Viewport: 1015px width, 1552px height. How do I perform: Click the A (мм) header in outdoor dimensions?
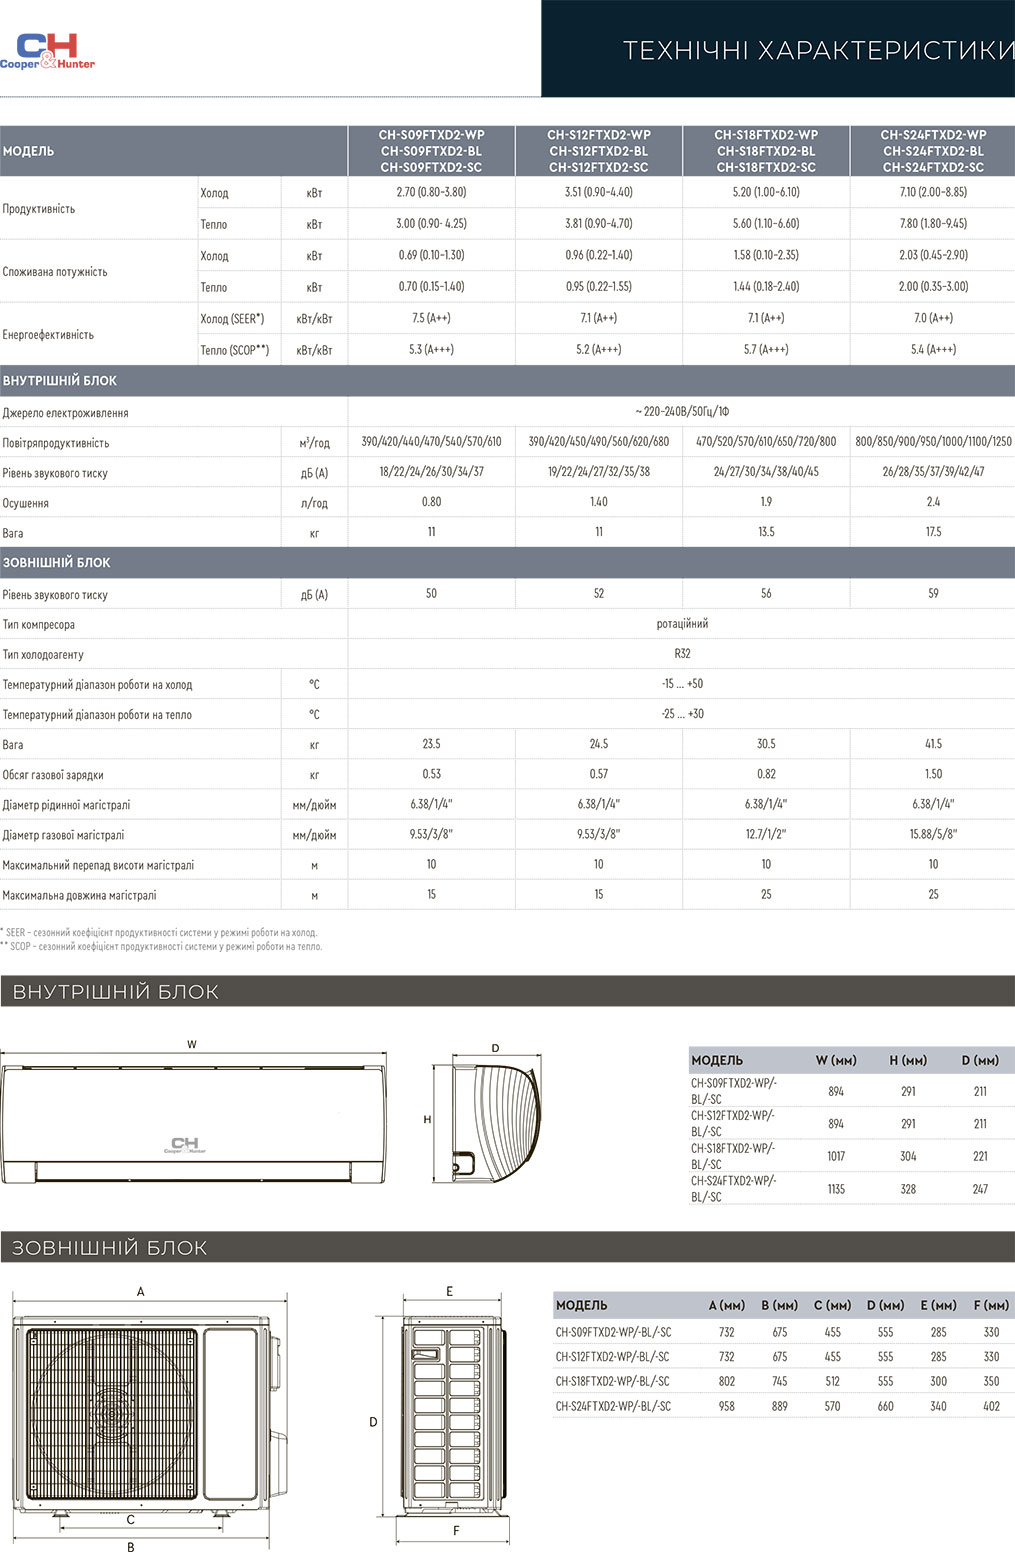click(x=726, y=1305)
